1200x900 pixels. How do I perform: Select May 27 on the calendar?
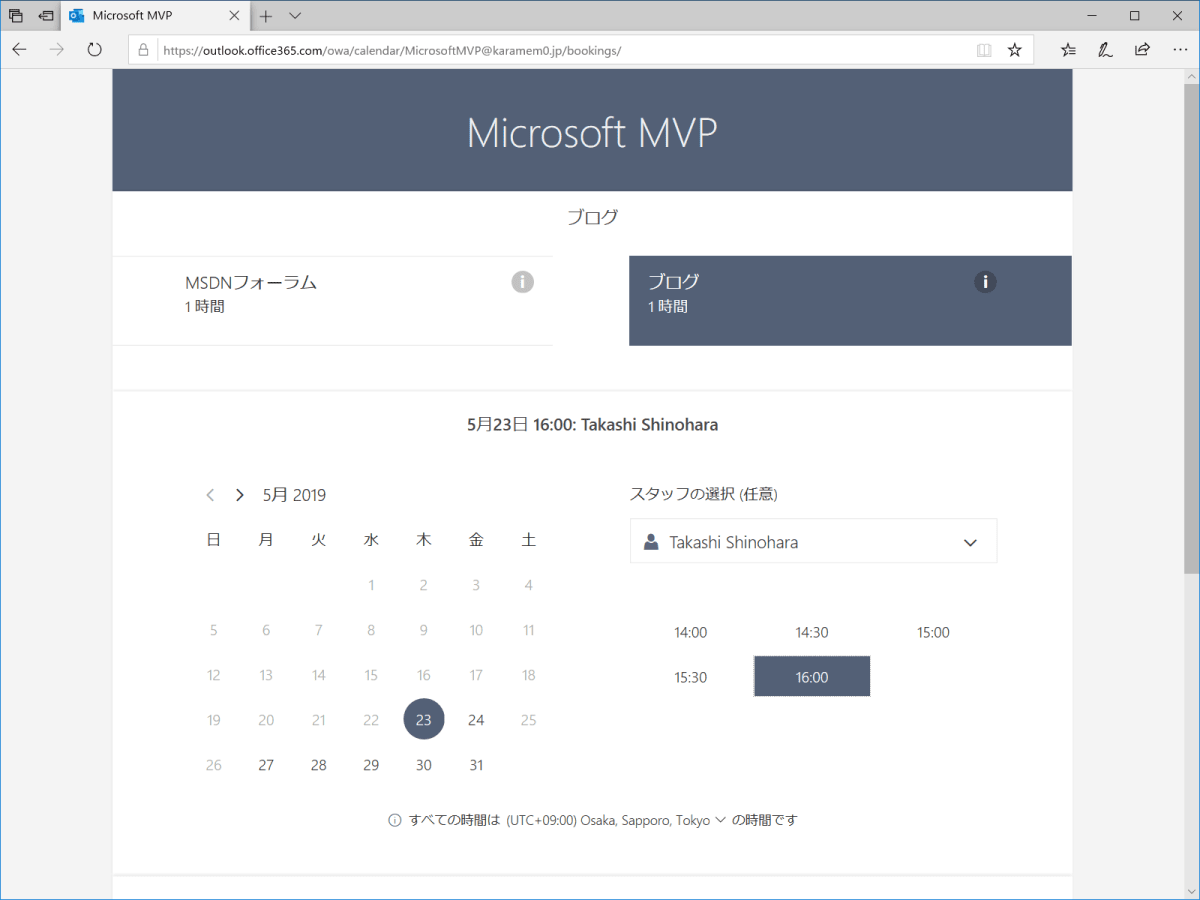[266, 764]
